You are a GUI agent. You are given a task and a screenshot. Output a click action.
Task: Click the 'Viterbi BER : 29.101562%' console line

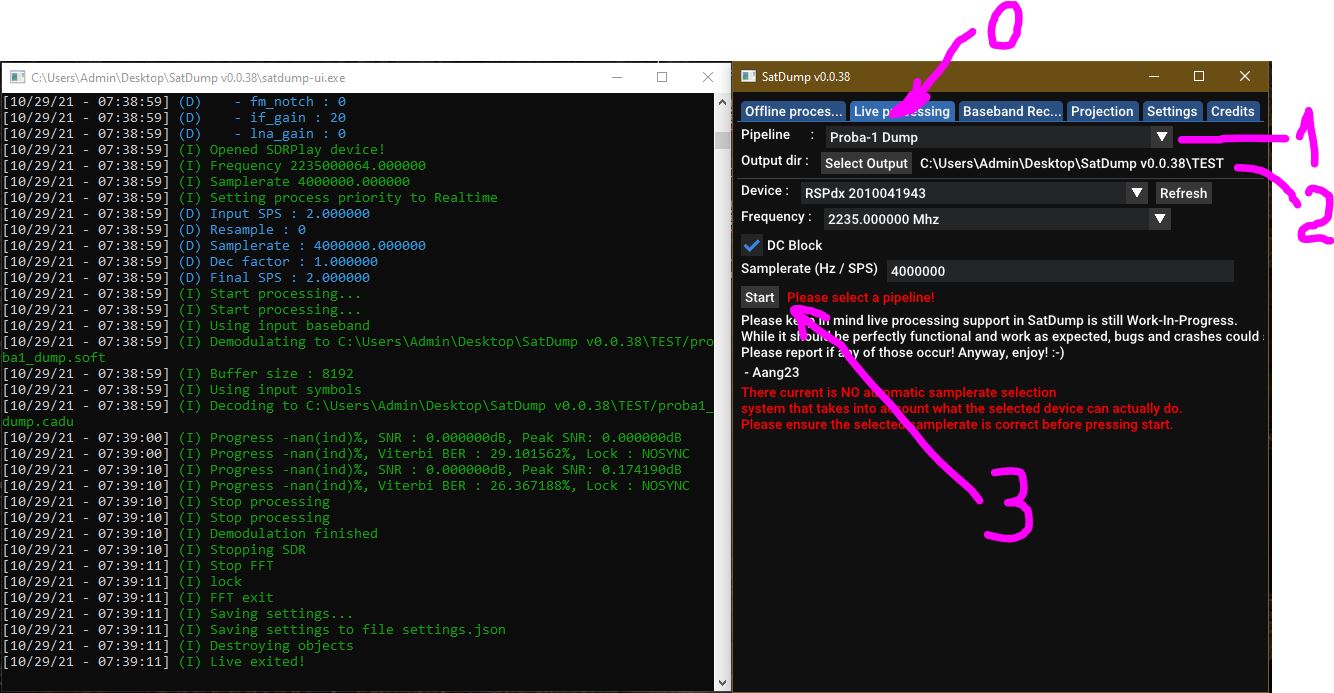pos(345,453)
